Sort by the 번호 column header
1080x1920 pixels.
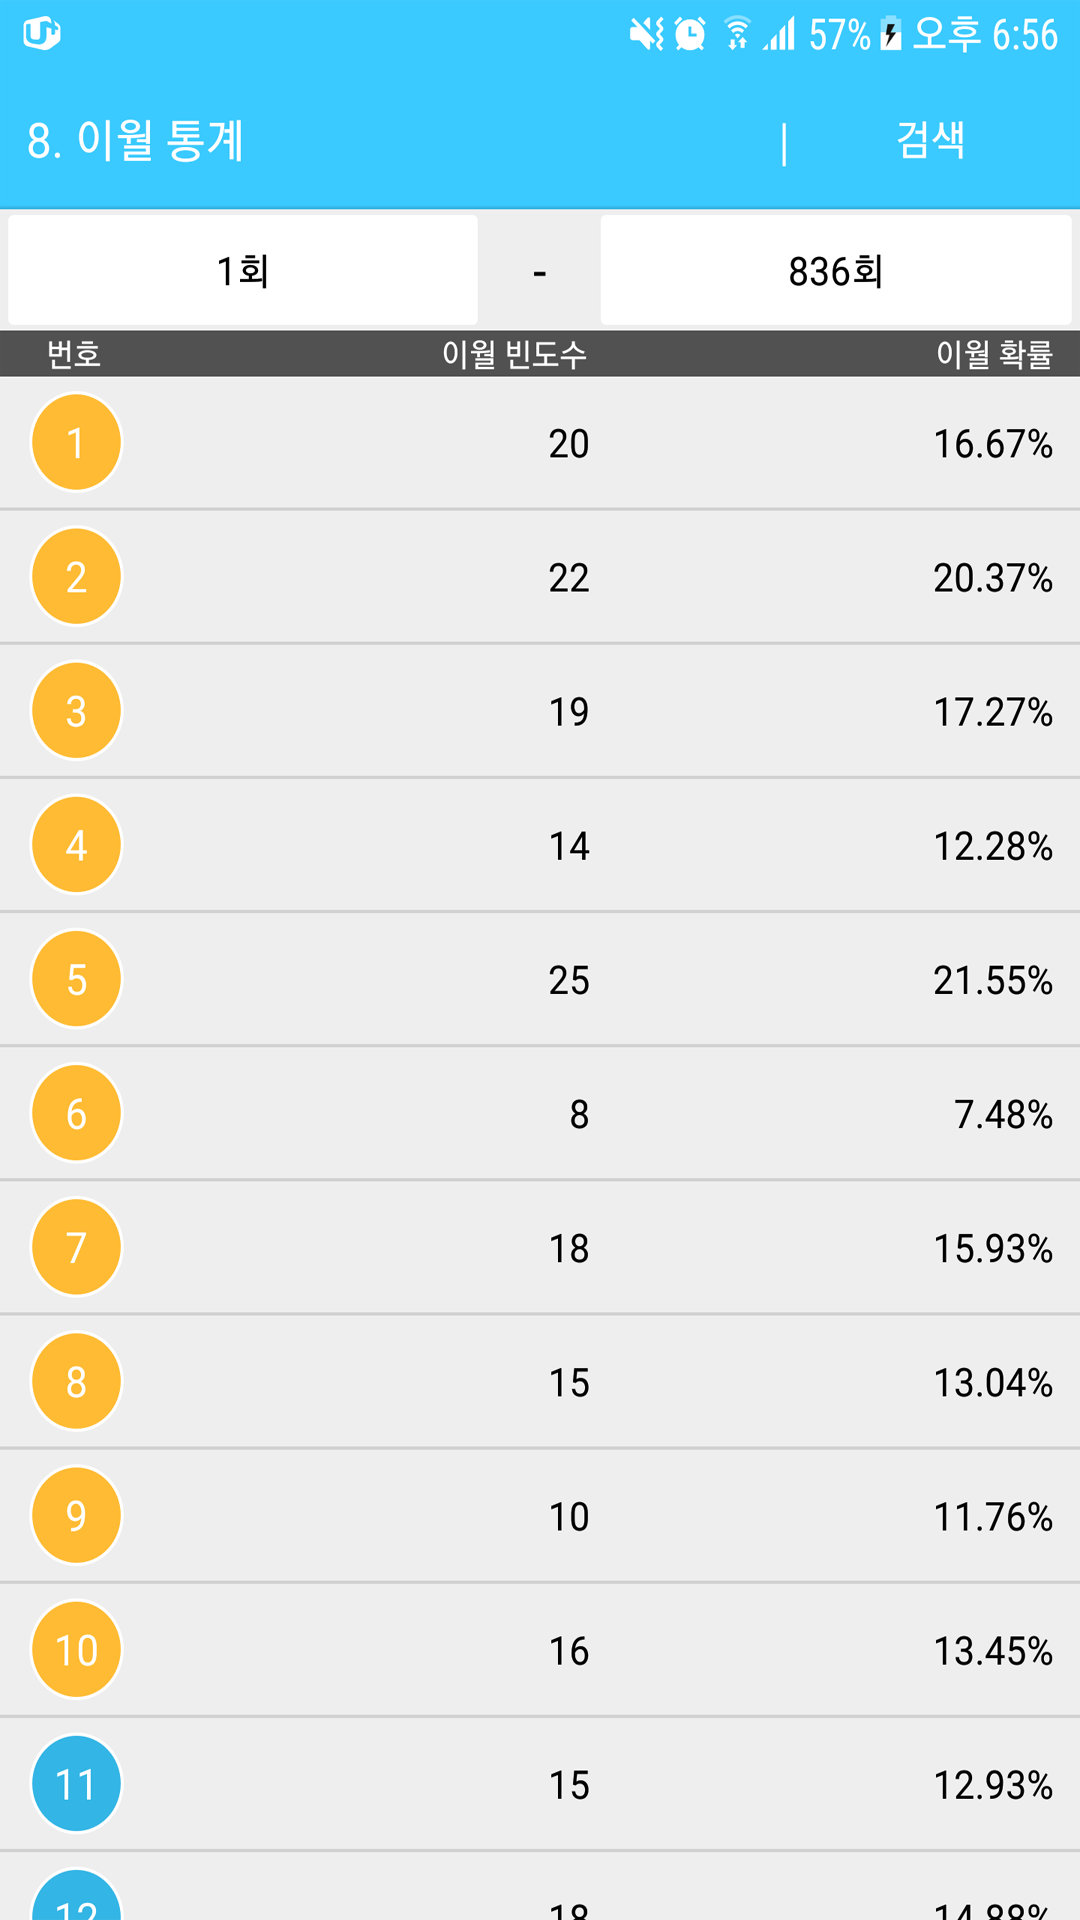pyautogui.click(x=74, y=354)
